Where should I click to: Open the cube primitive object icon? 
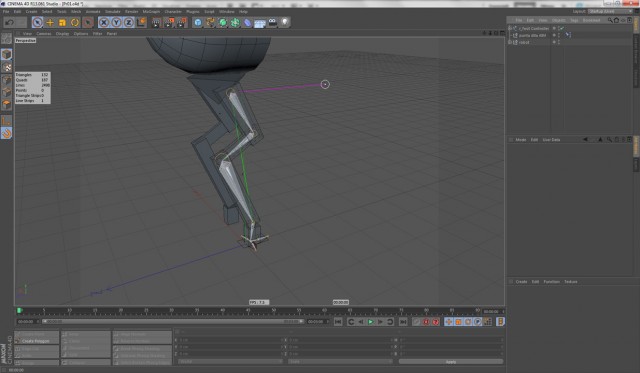point(198,22)
